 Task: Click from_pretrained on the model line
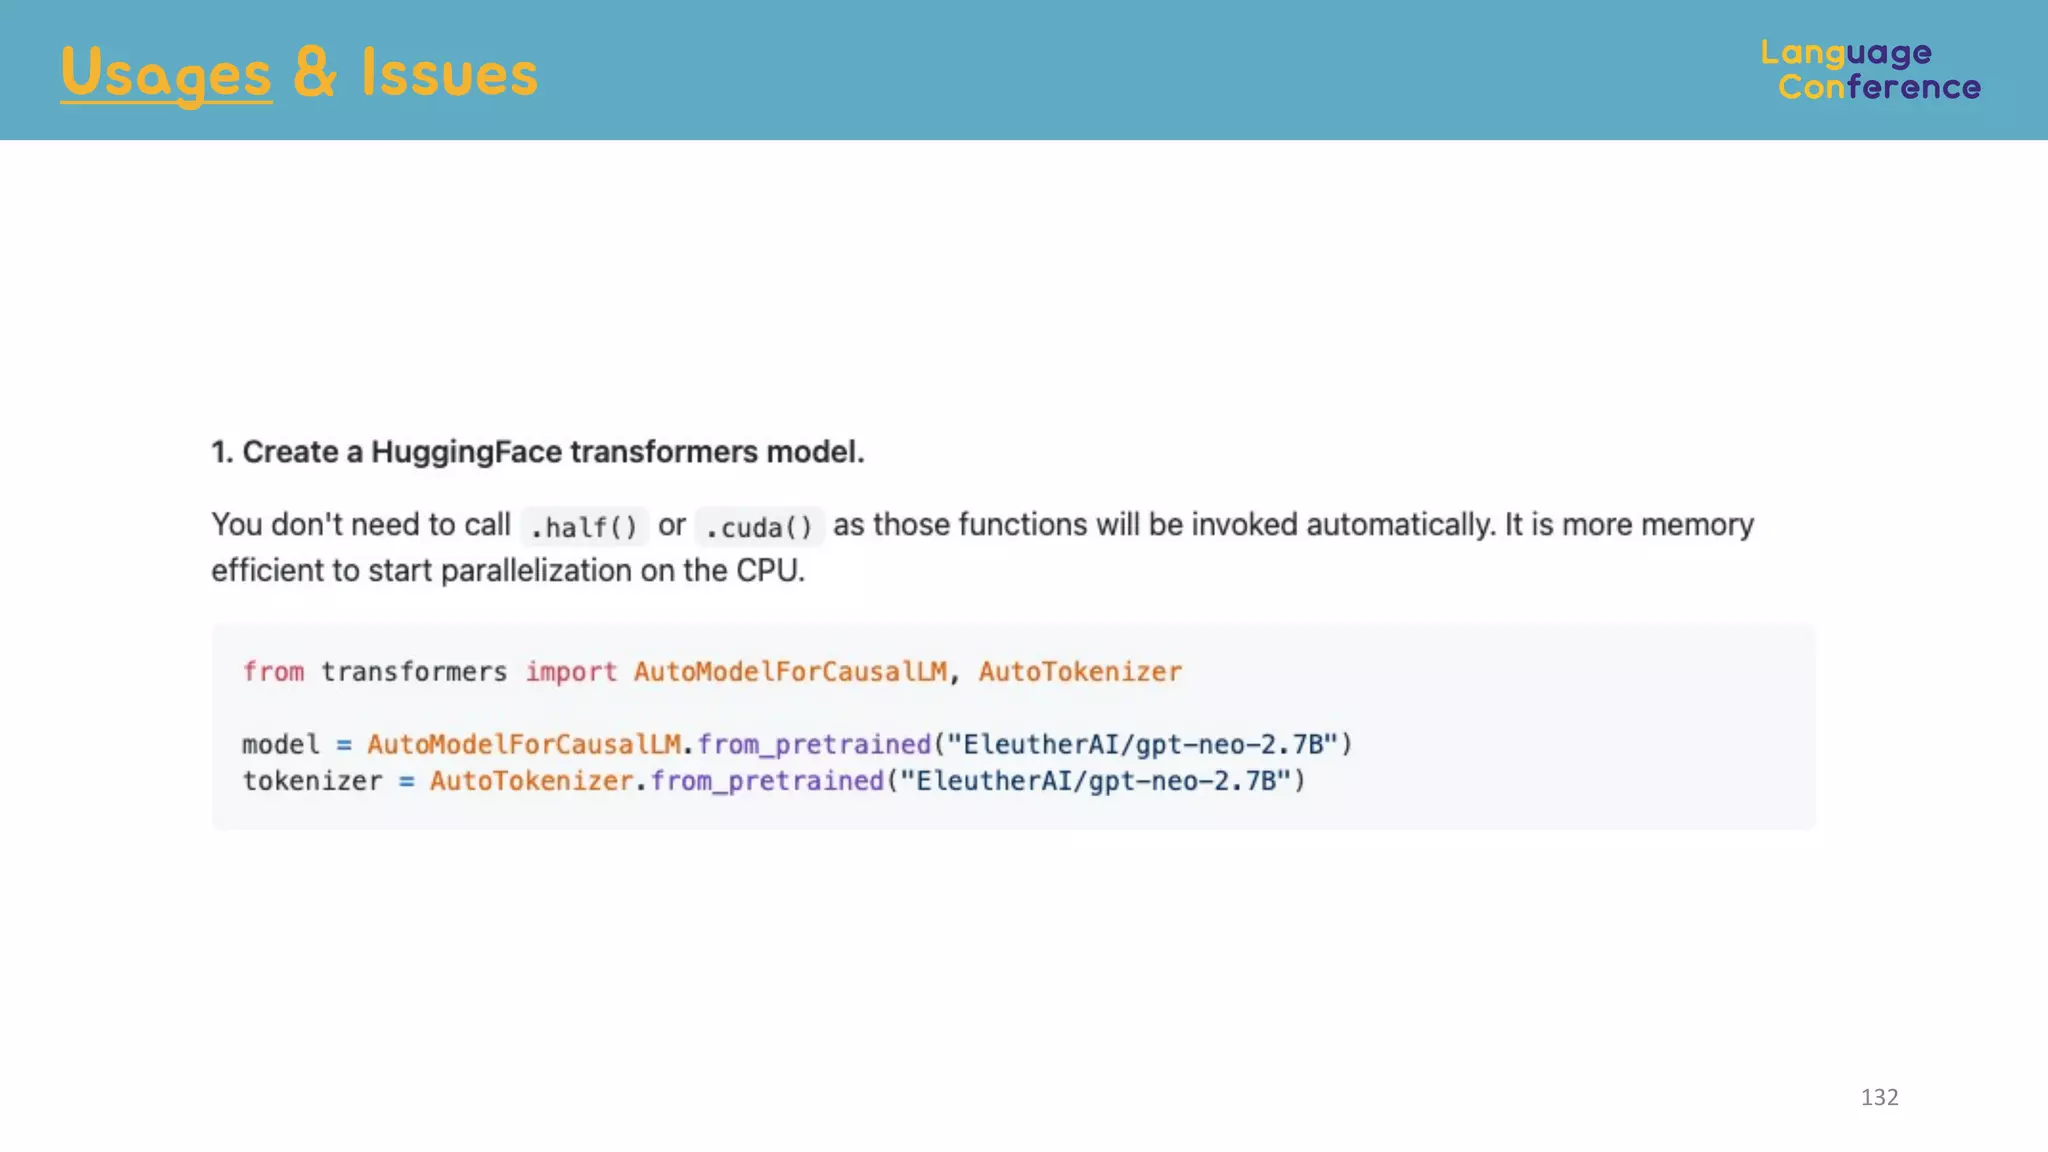[x=814, y=745]
